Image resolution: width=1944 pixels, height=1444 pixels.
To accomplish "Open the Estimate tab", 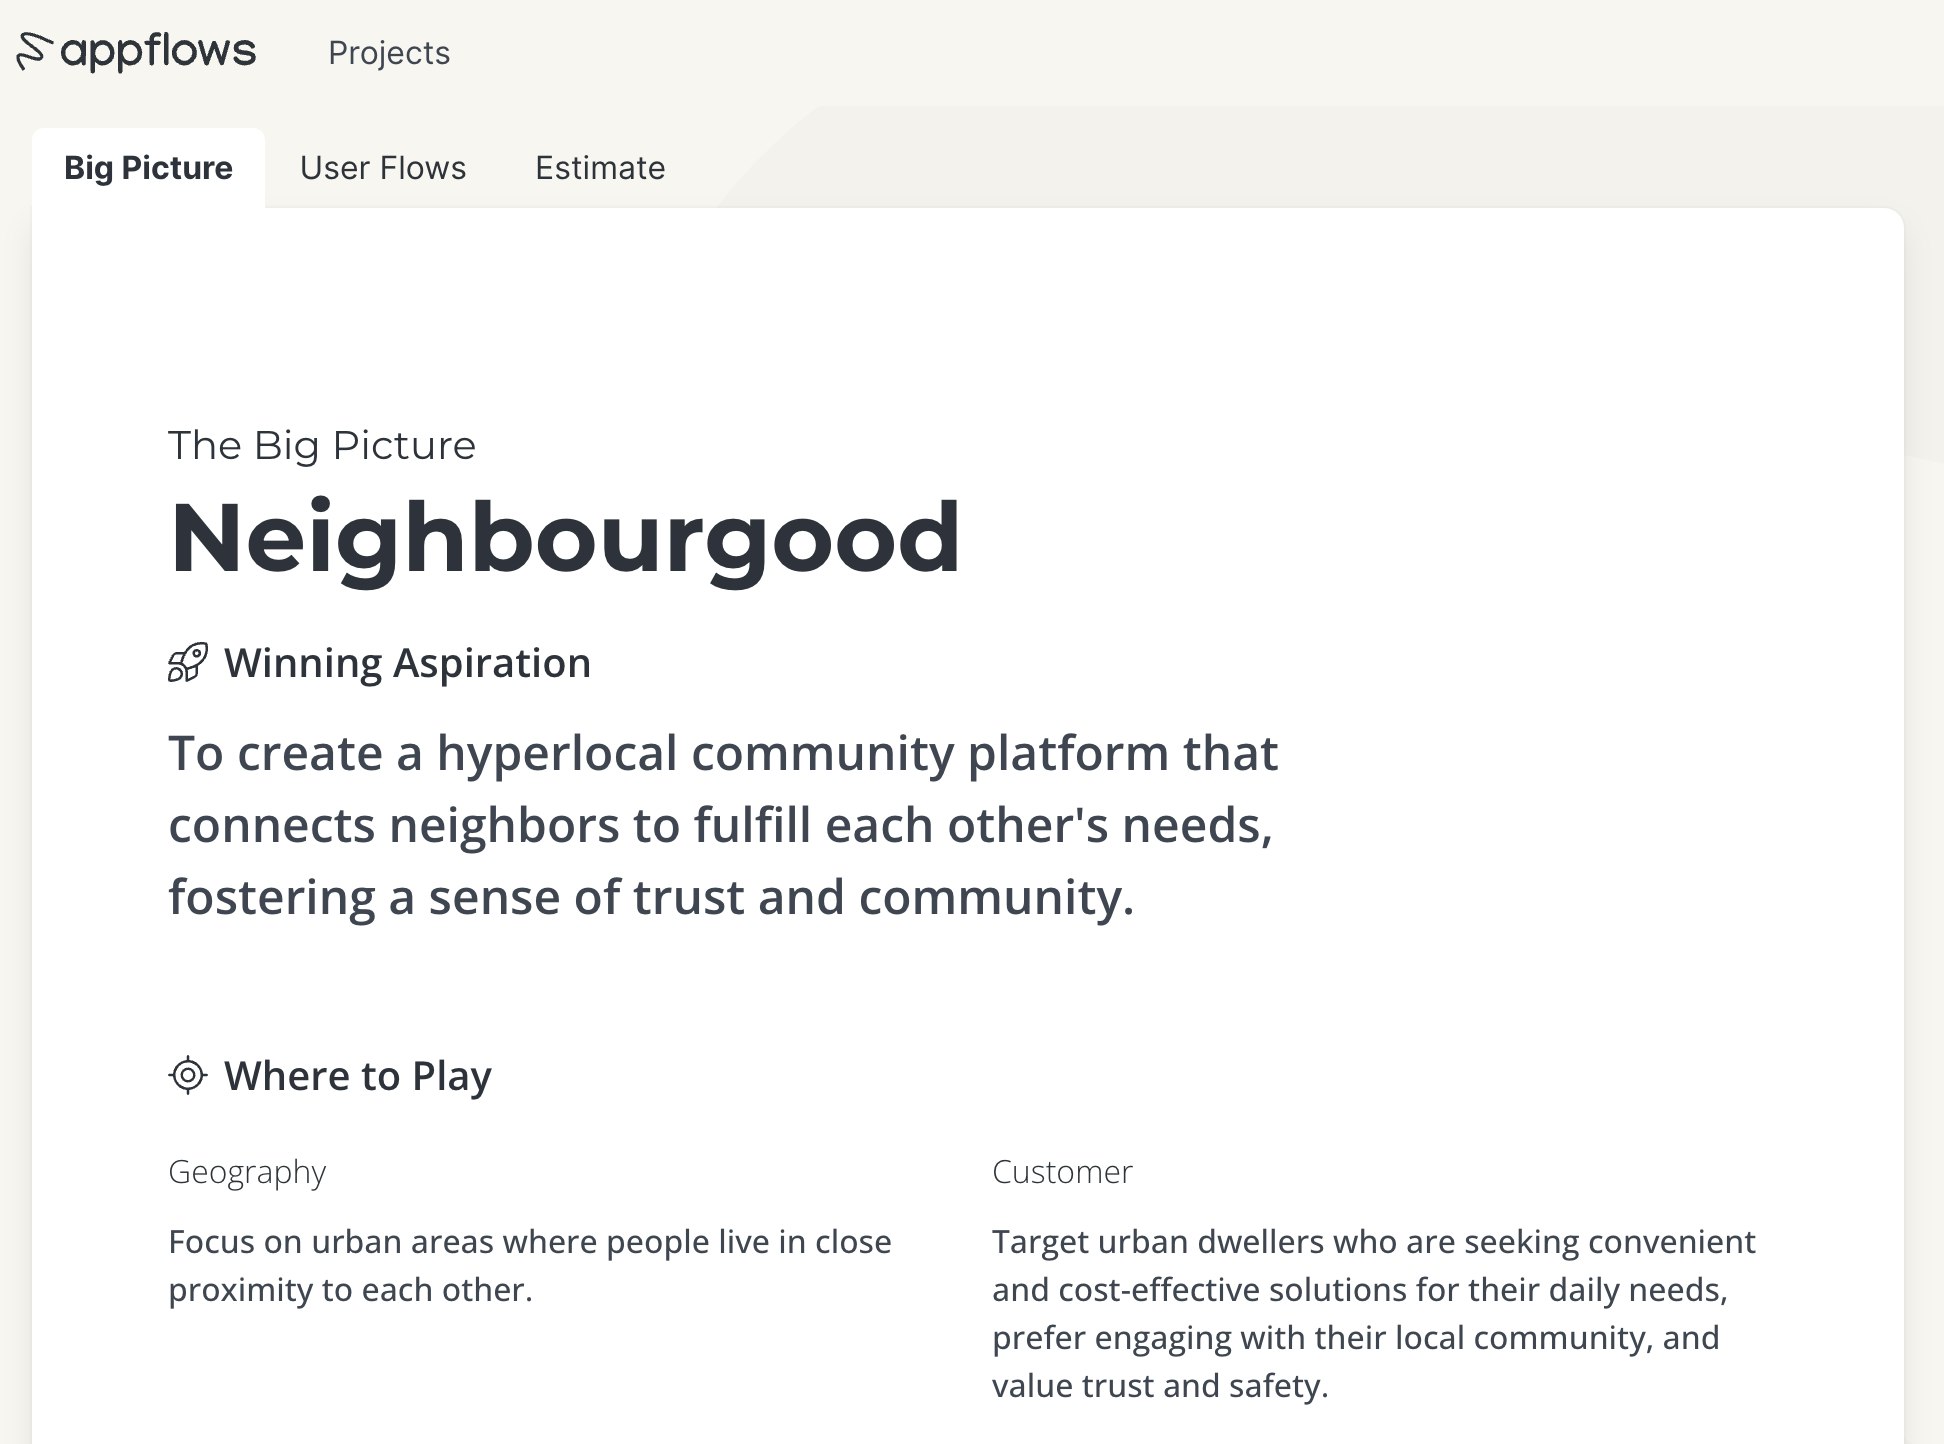I will pos(600,168).
